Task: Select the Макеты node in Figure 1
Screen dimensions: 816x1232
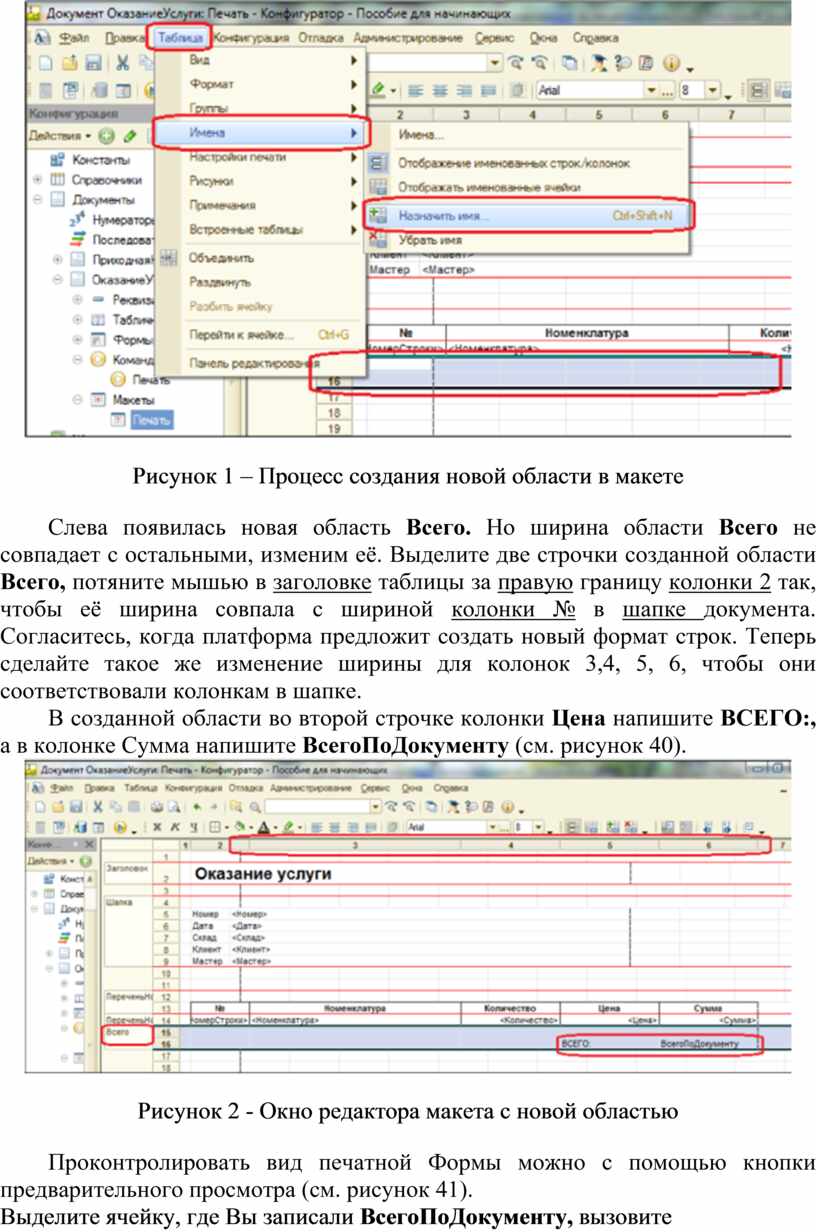Action: pos(132,399)
